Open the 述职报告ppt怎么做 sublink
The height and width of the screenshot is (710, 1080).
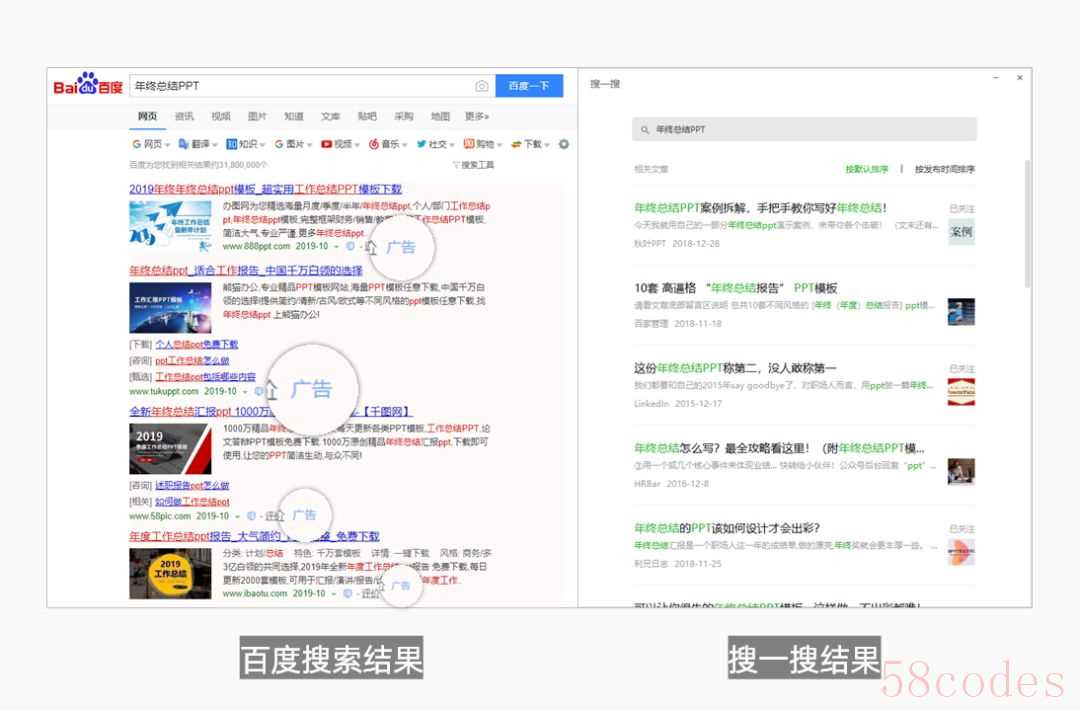192,485
